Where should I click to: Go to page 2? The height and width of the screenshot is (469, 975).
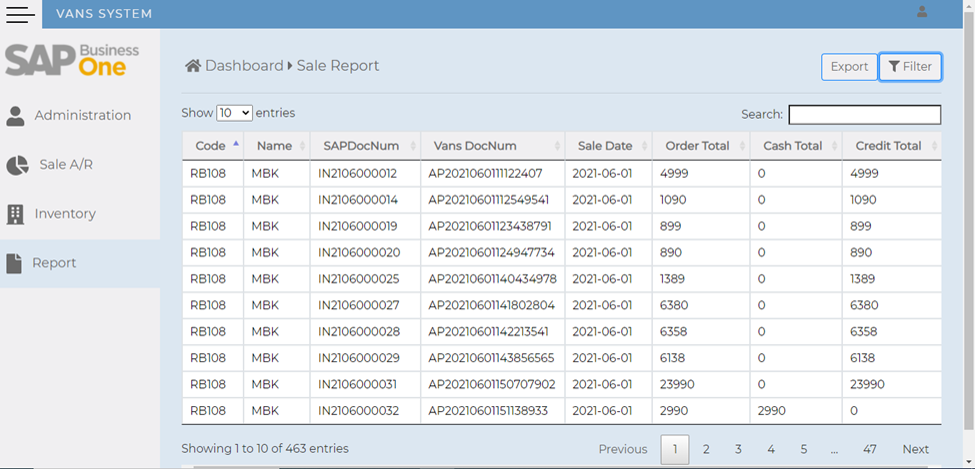click(706, 449)
